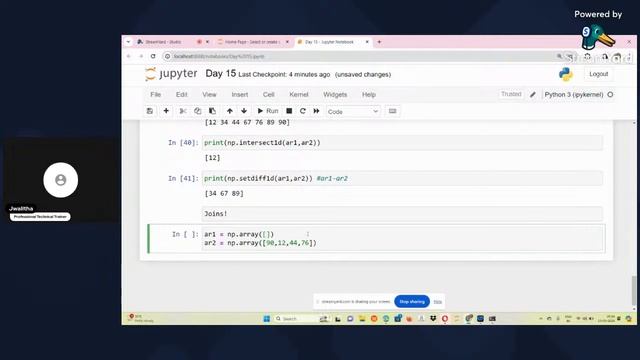Open the Help menu
This screenshot has height=360, width=640.
369,94
